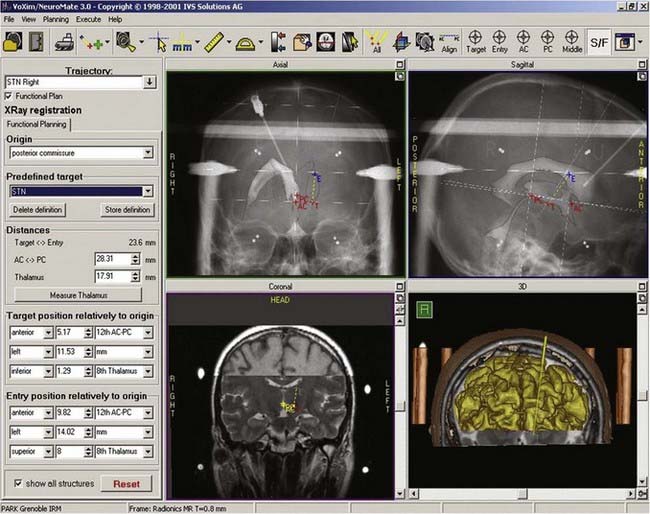
Task: Click the Entry point toolbar icon
Action: [x=500, y=41]
